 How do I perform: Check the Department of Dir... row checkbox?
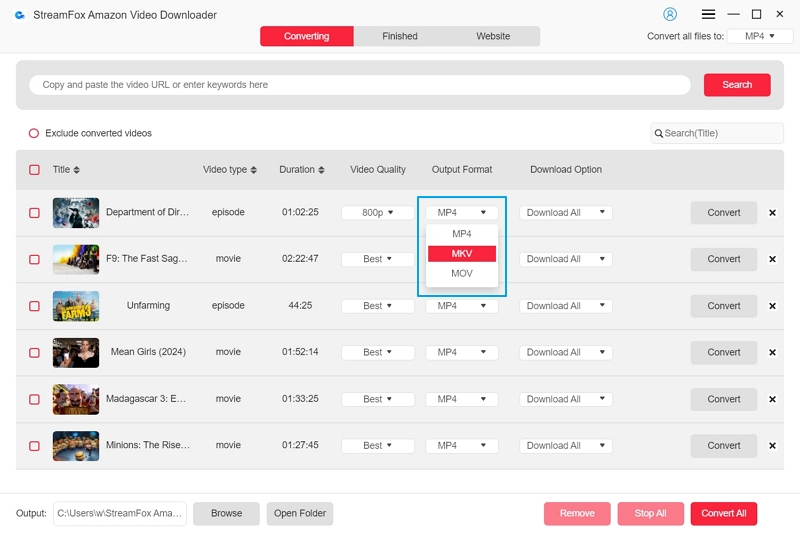[x=34, y=213]
